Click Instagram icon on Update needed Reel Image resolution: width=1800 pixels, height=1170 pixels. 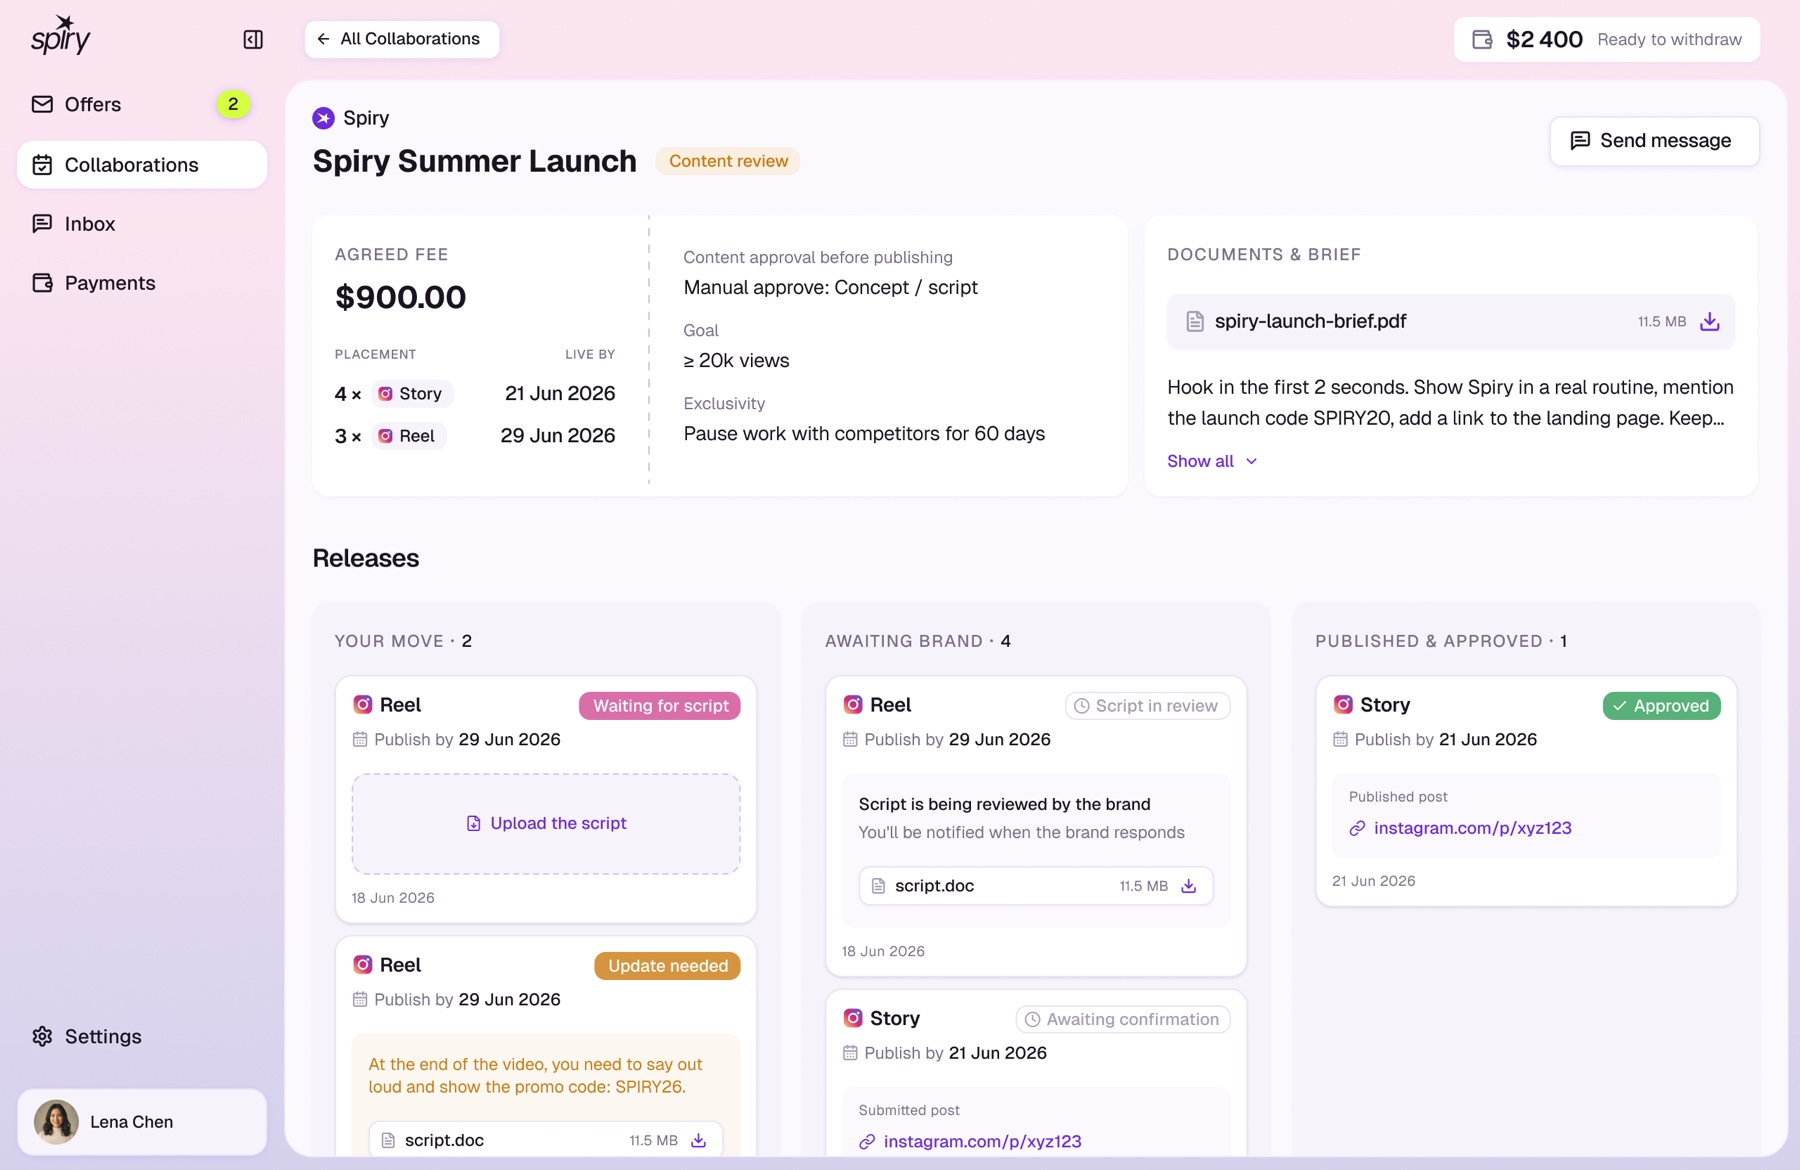point(363,965)
